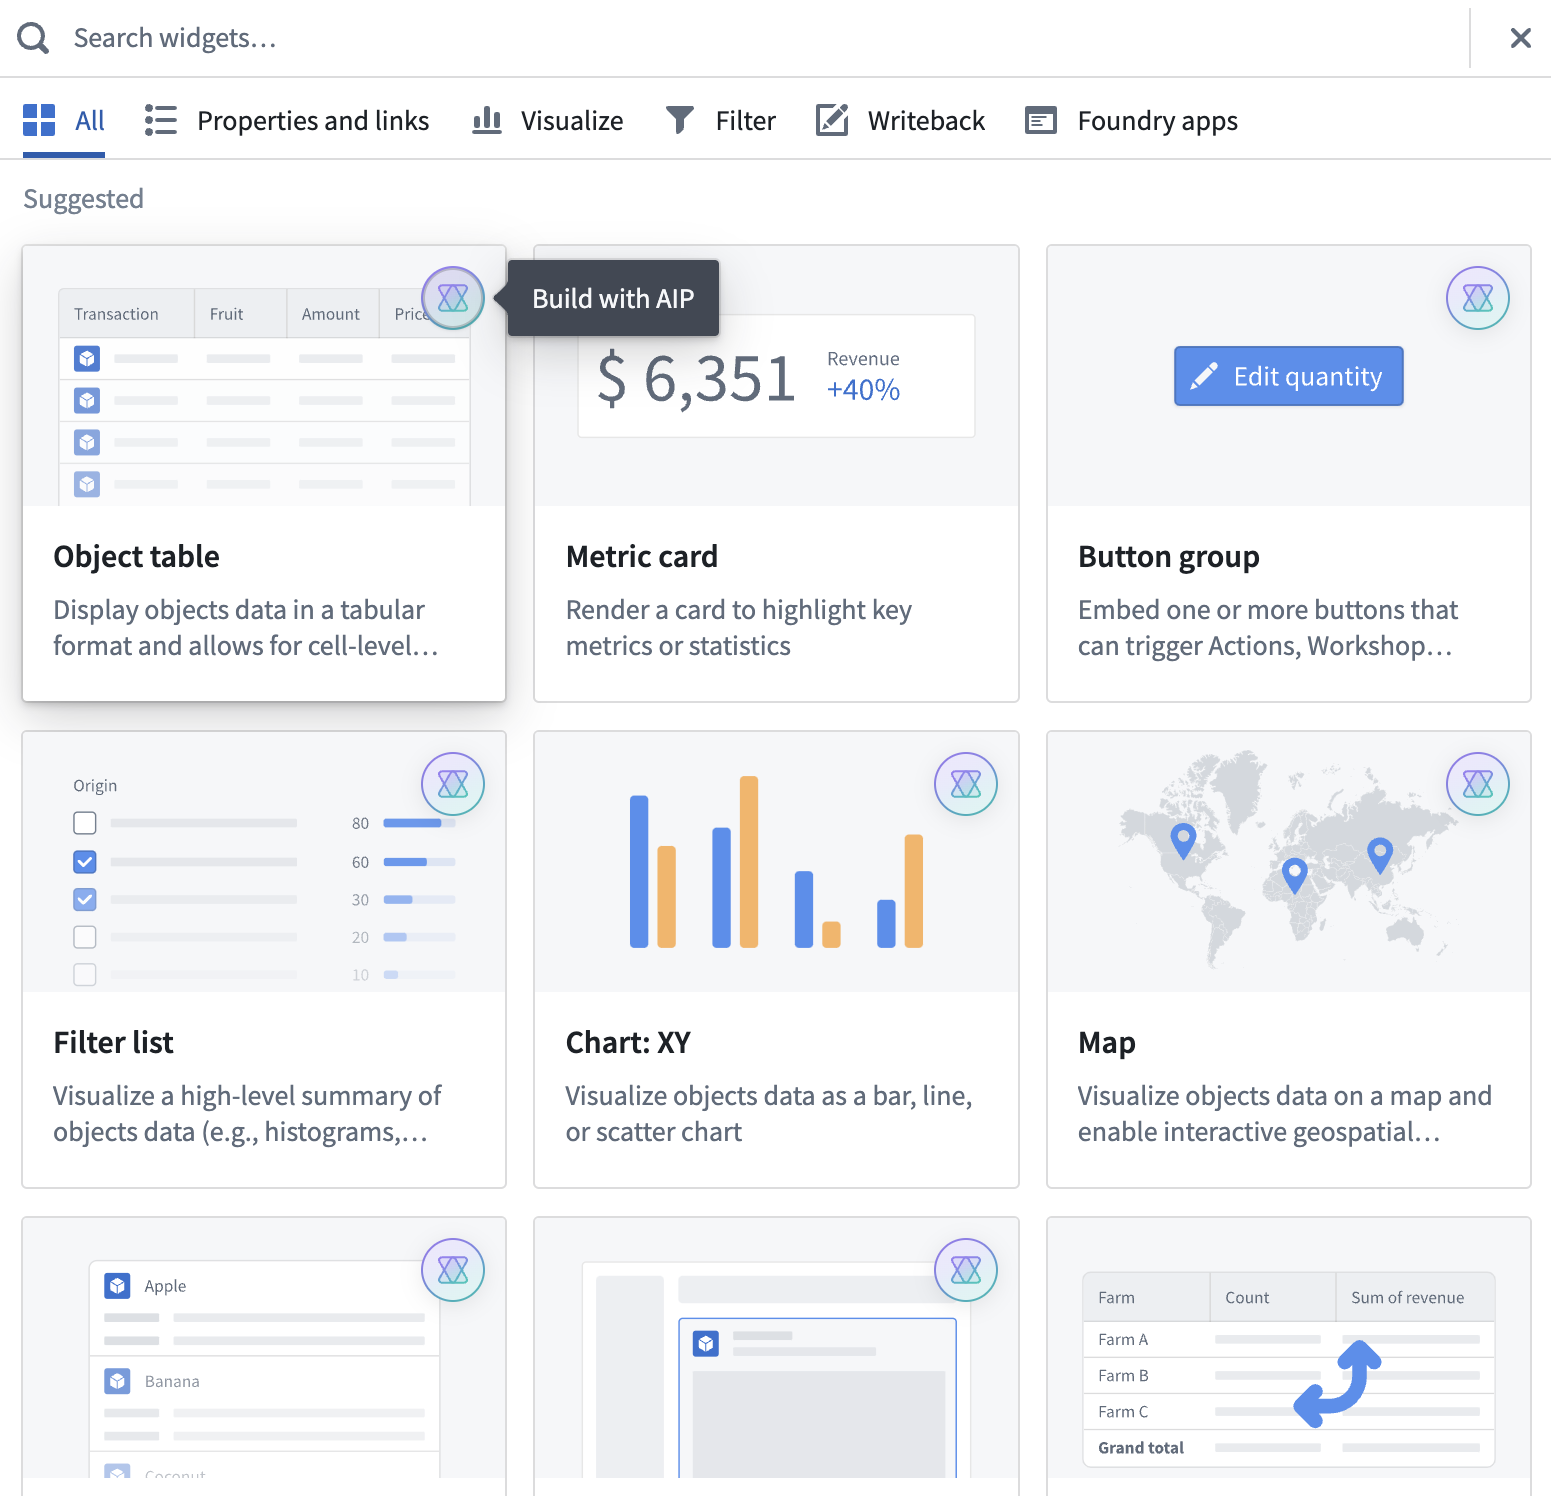Click the bar chart preview thumbnail

776,862
